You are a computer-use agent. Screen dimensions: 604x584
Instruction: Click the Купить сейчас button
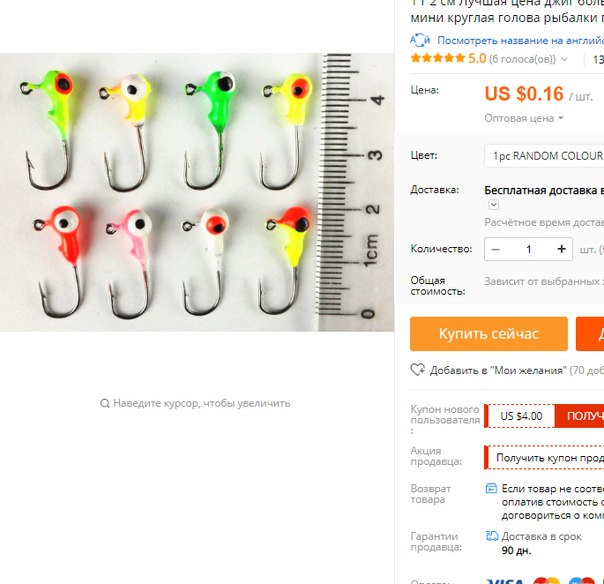(489, 334)
